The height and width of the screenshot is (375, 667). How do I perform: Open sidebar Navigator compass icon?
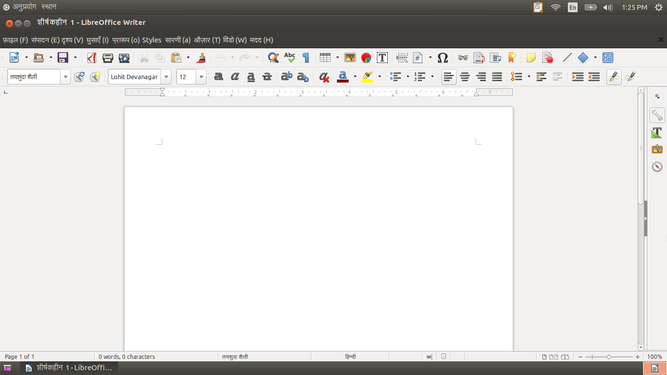657,167
